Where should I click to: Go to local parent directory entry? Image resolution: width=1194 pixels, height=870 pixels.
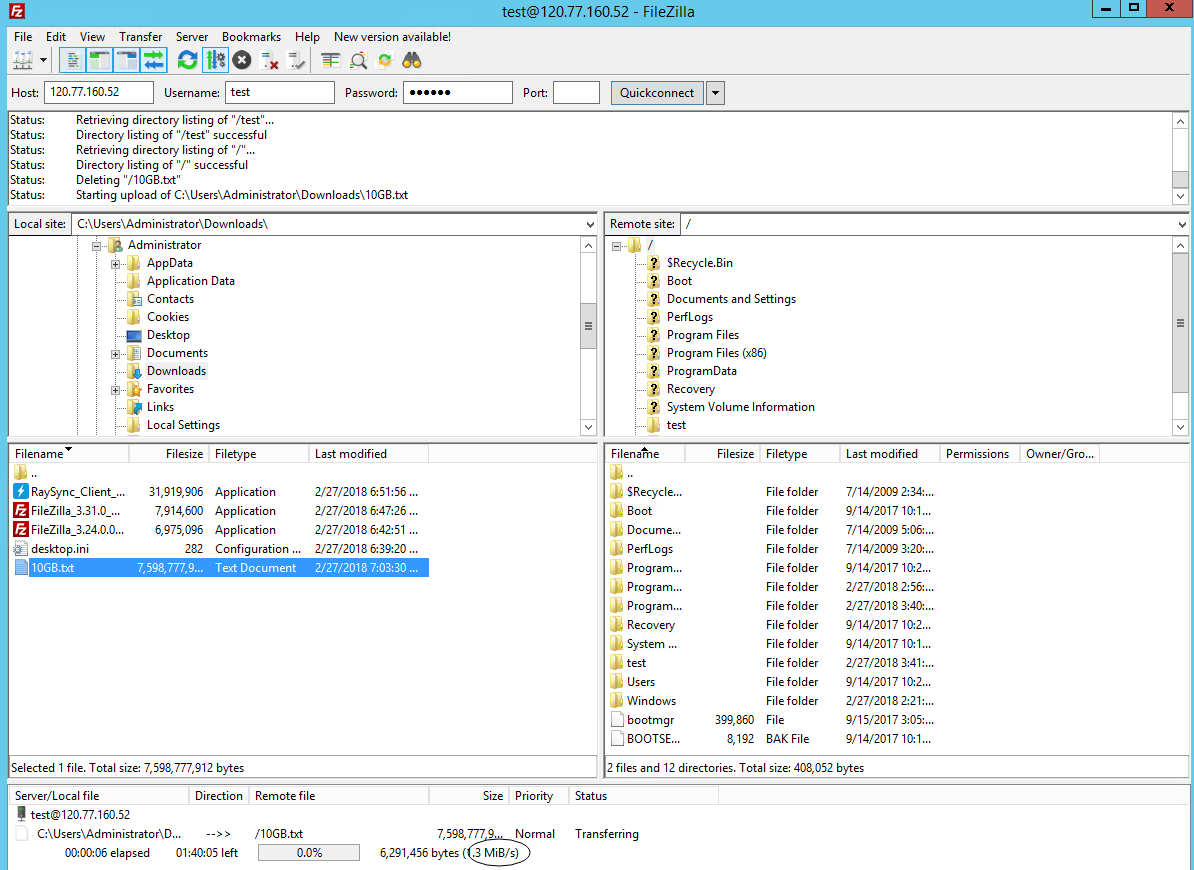(x=24, y=473)
